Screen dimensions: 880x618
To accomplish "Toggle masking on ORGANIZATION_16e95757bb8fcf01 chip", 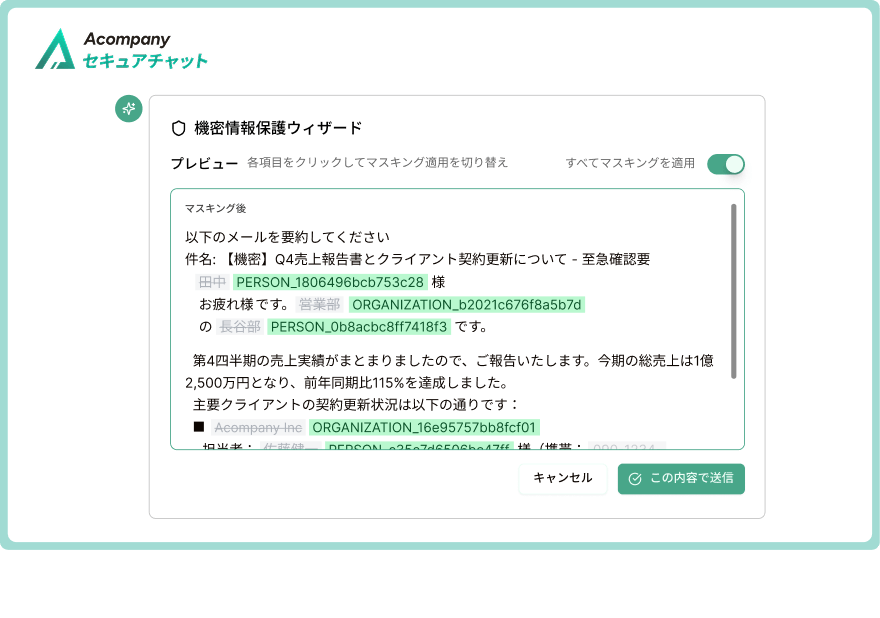I will (x=423, y=427).
